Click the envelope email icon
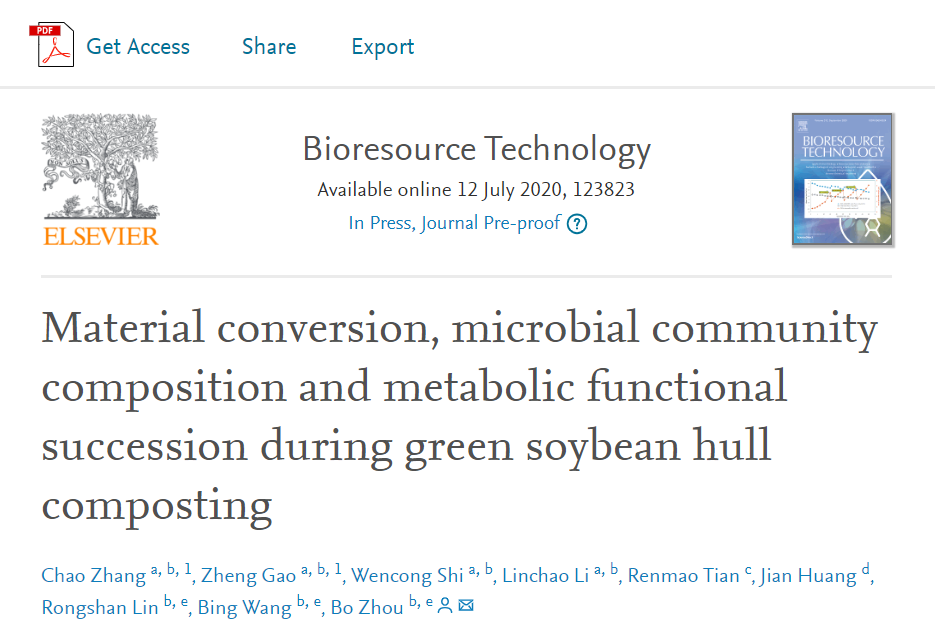 465,606
